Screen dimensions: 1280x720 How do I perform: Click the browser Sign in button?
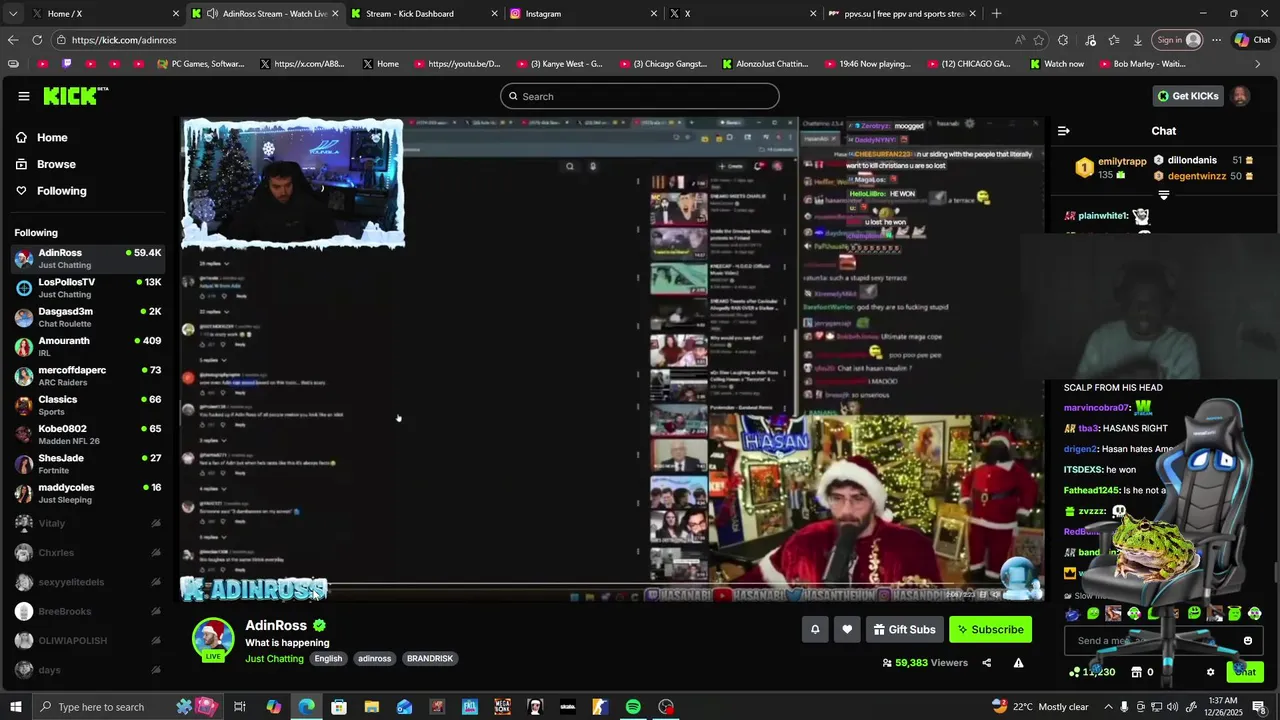(1178, 40)
